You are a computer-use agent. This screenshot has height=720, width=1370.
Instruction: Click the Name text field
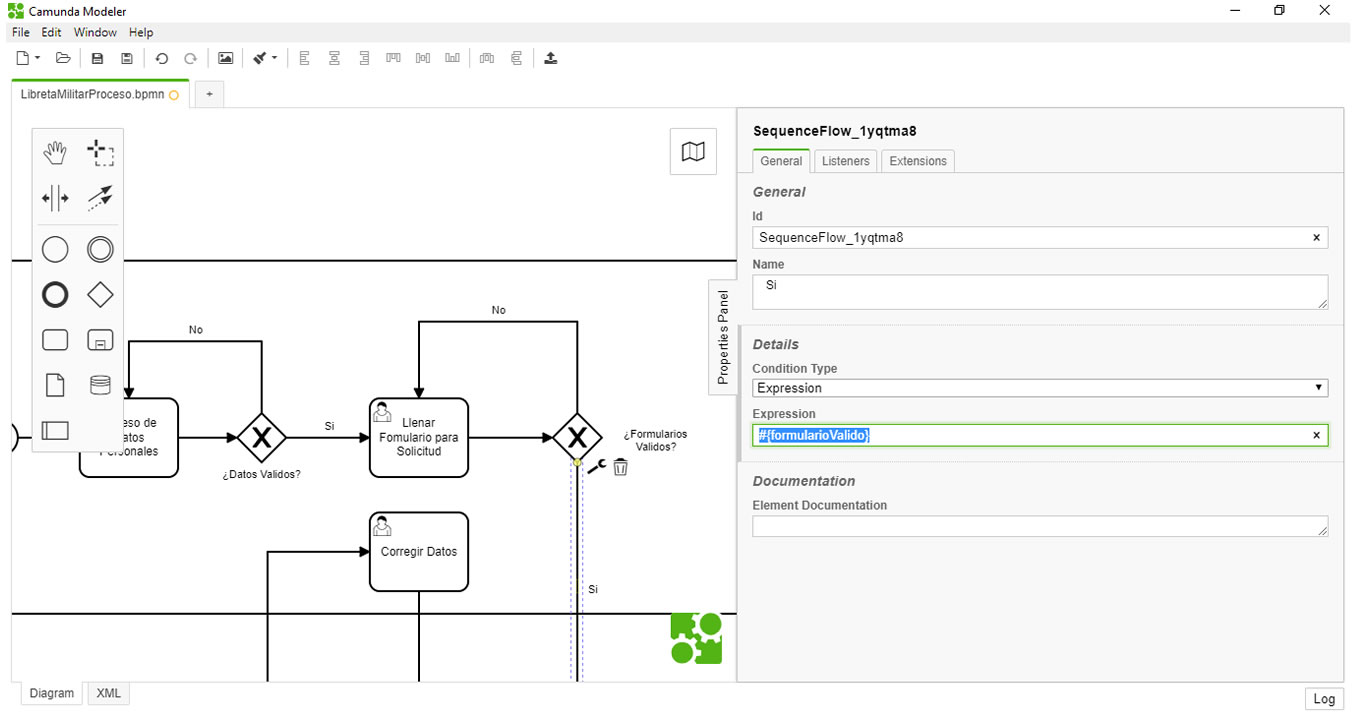pos(1040,292)
